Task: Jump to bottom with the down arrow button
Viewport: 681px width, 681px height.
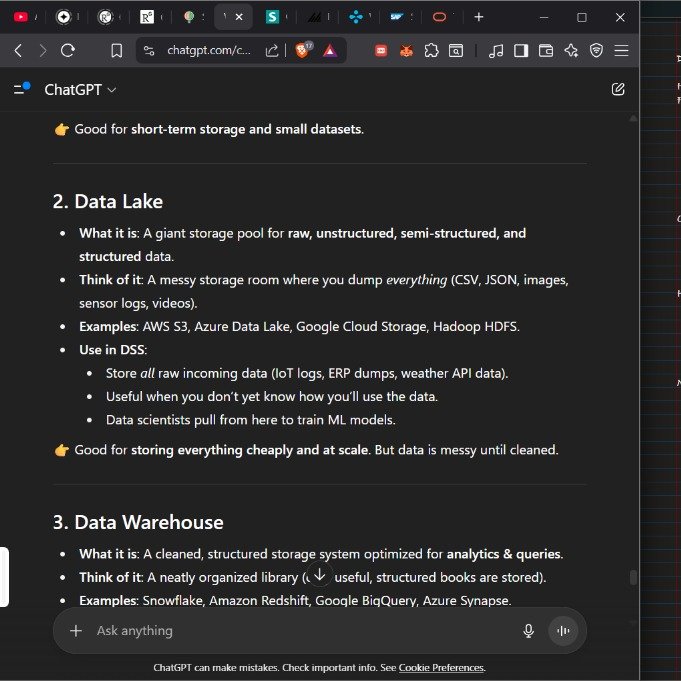Action: click(320, 575)
